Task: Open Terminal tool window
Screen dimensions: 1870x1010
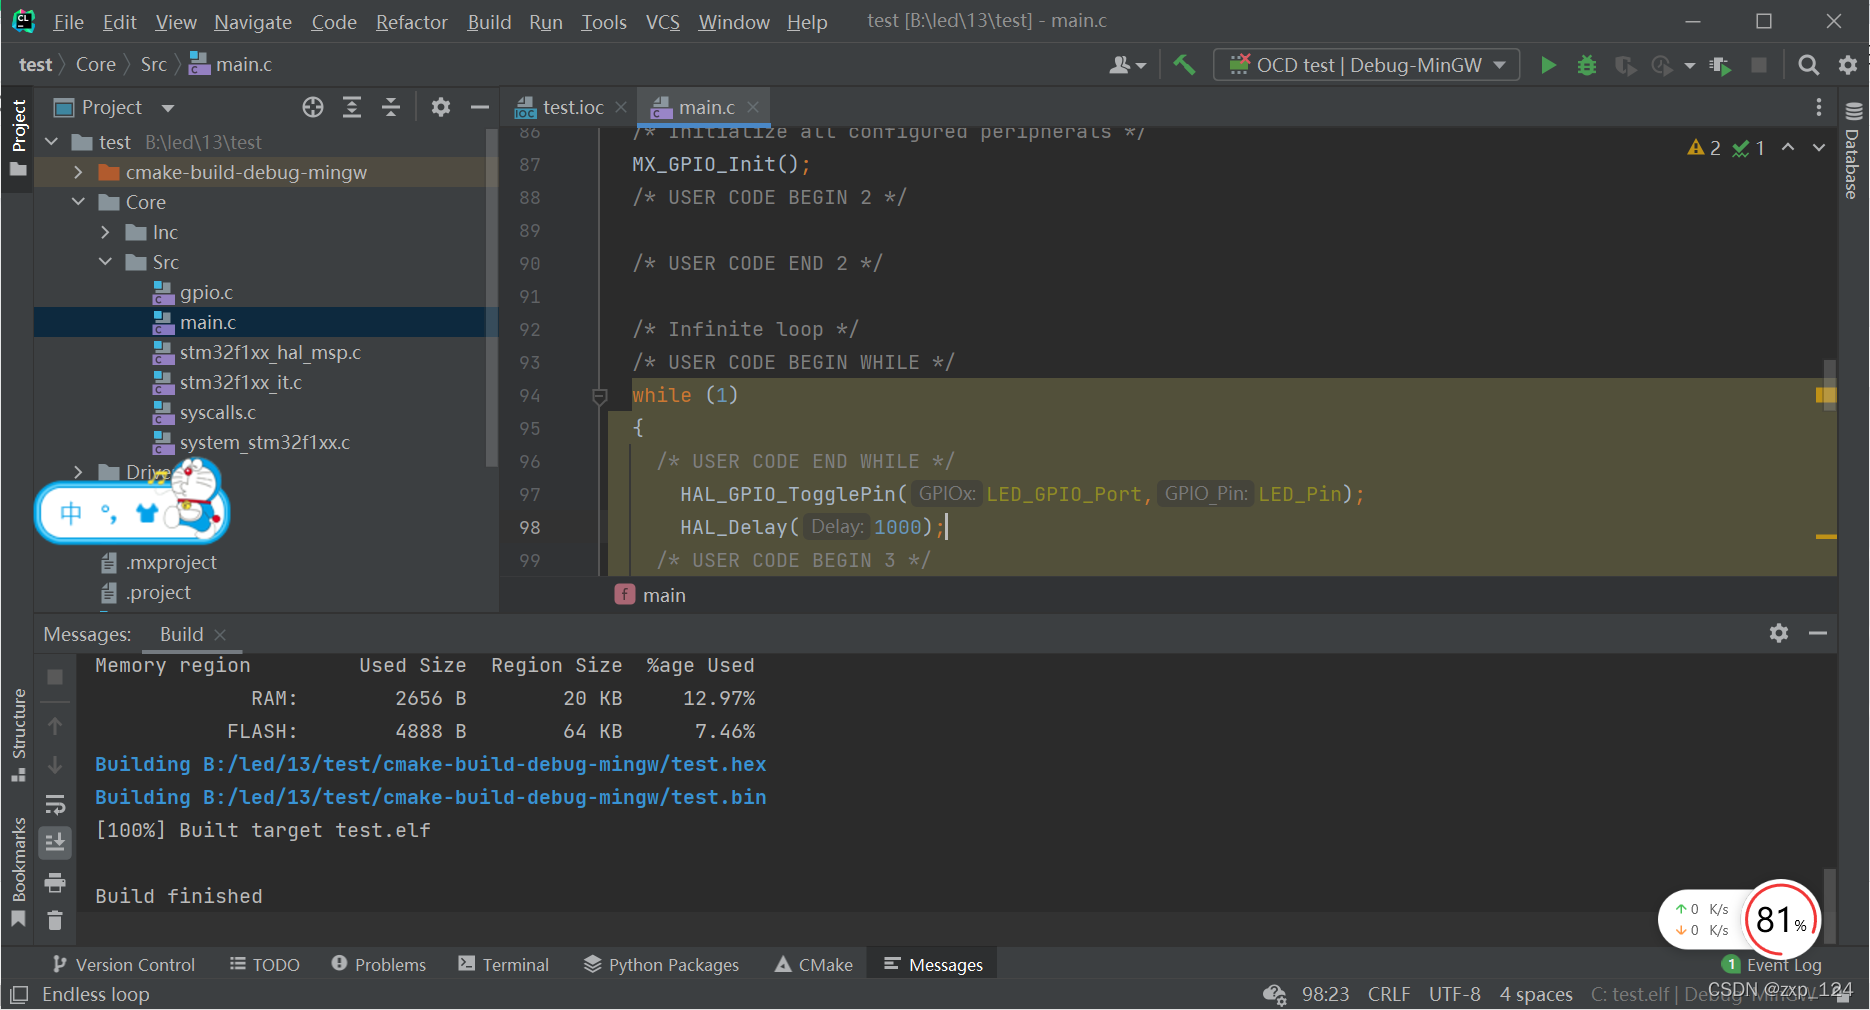Action: click(x=504, y=964)
